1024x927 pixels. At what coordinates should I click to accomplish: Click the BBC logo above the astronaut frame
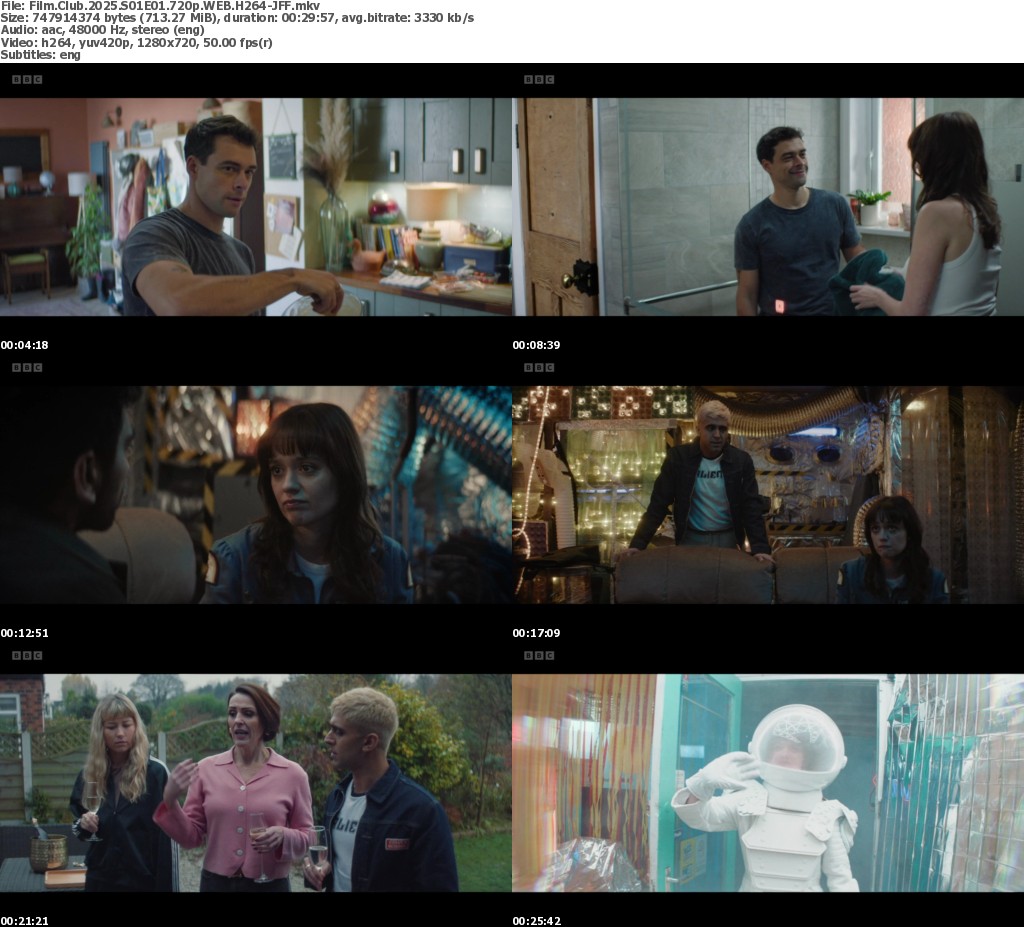pyautogui.click(x=539, y=655)
